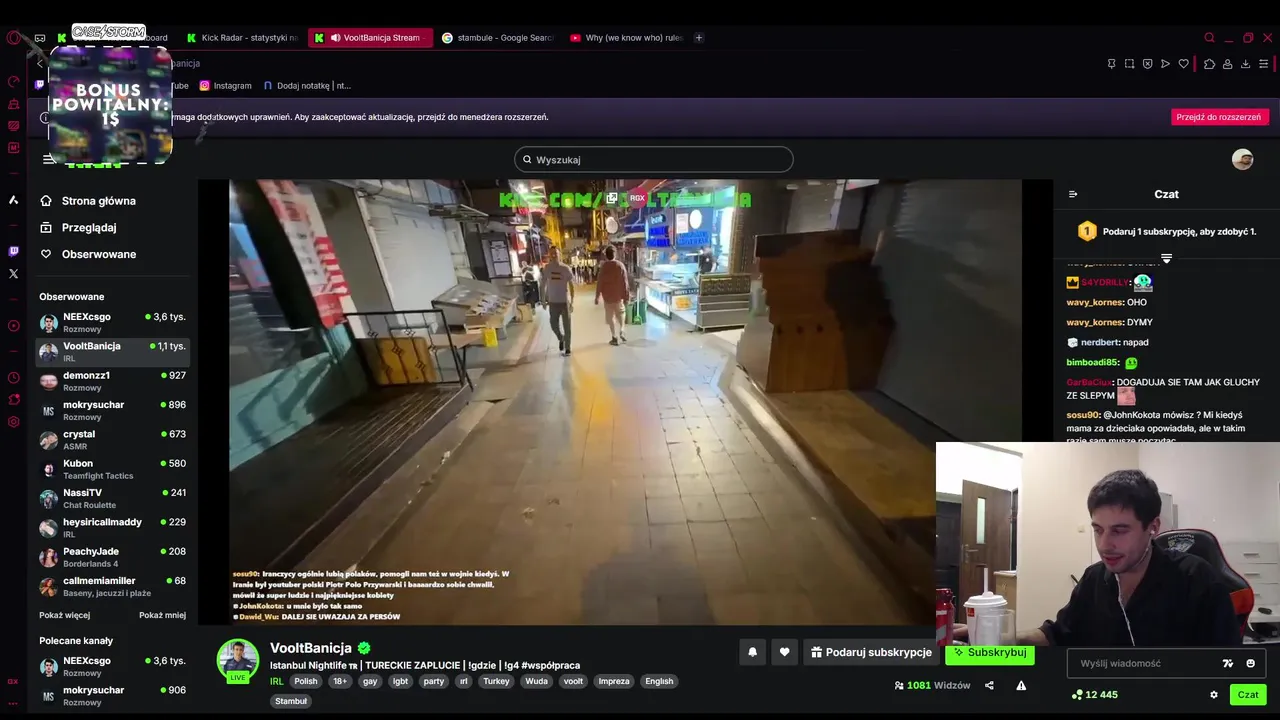Open the new tab plus button
Viewport: 1280px width, 720px height.
click(x=699, y=38)
